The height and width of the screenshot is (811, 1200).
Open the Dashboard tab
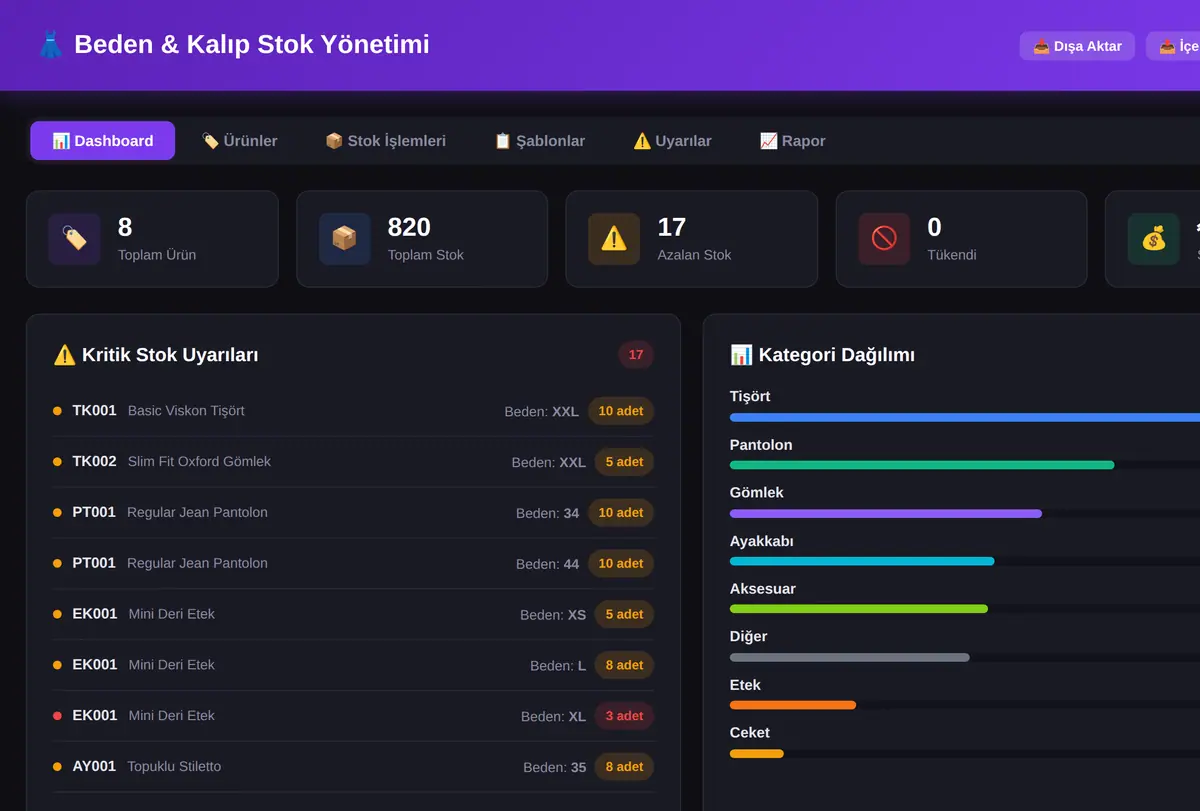[103, 141]
